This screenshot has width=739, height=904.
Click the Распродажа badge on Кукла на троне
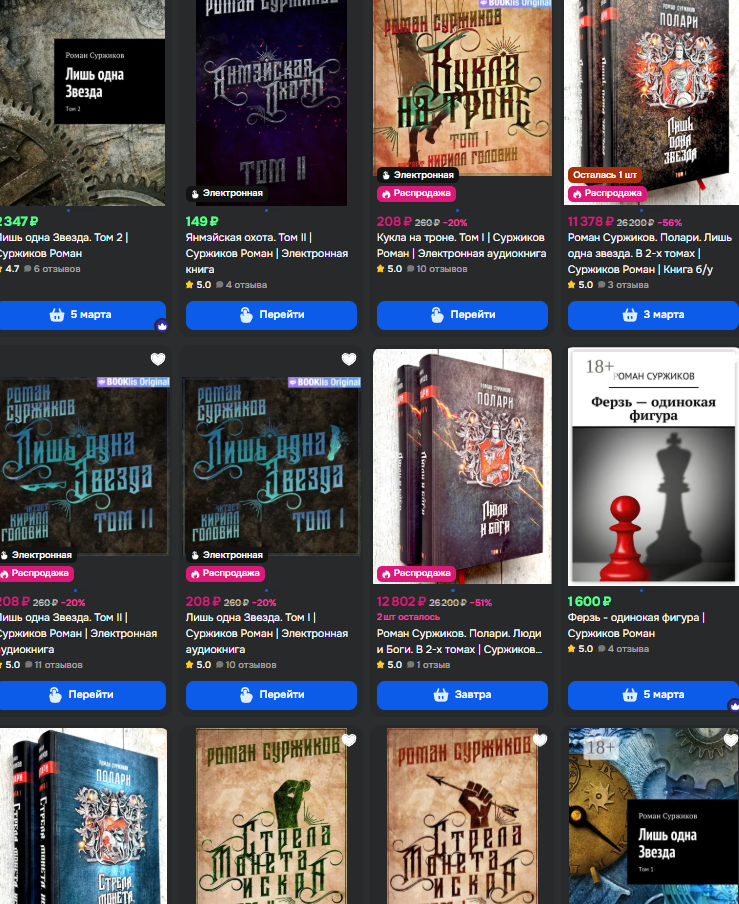[x=416, y=194]
